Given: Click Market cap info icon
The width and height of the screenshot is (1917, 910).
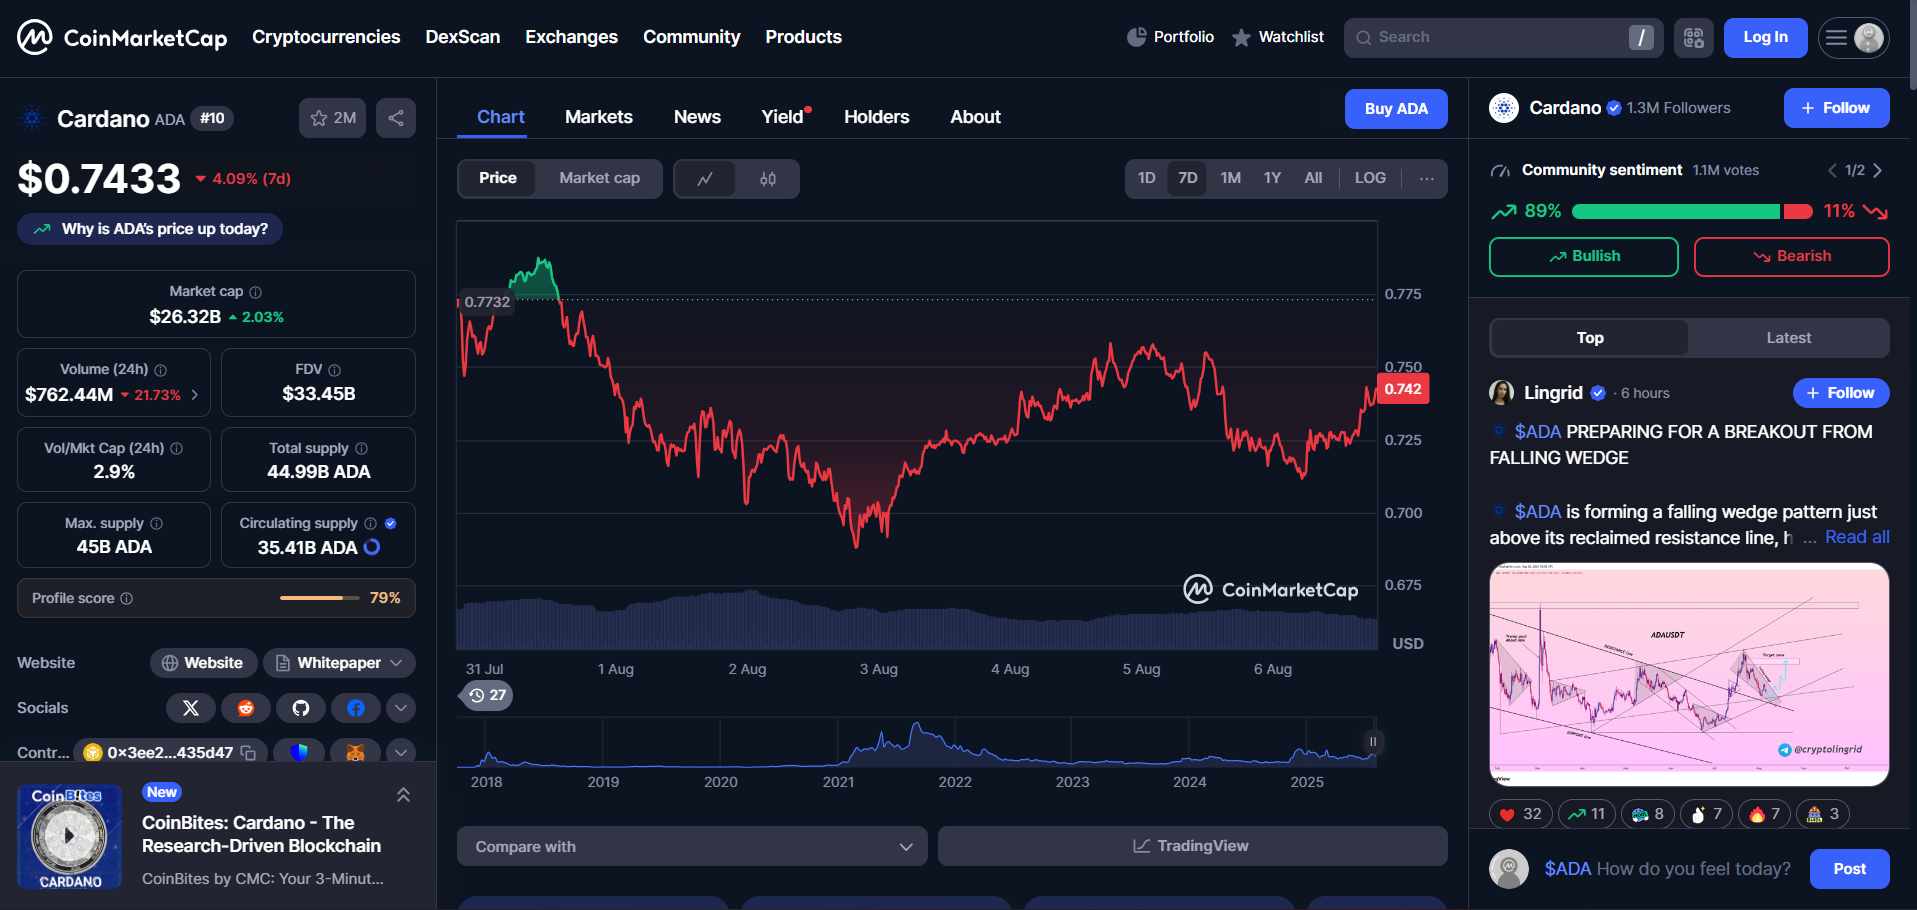Looking at the screenshot, I should click(x=255, y=292).
